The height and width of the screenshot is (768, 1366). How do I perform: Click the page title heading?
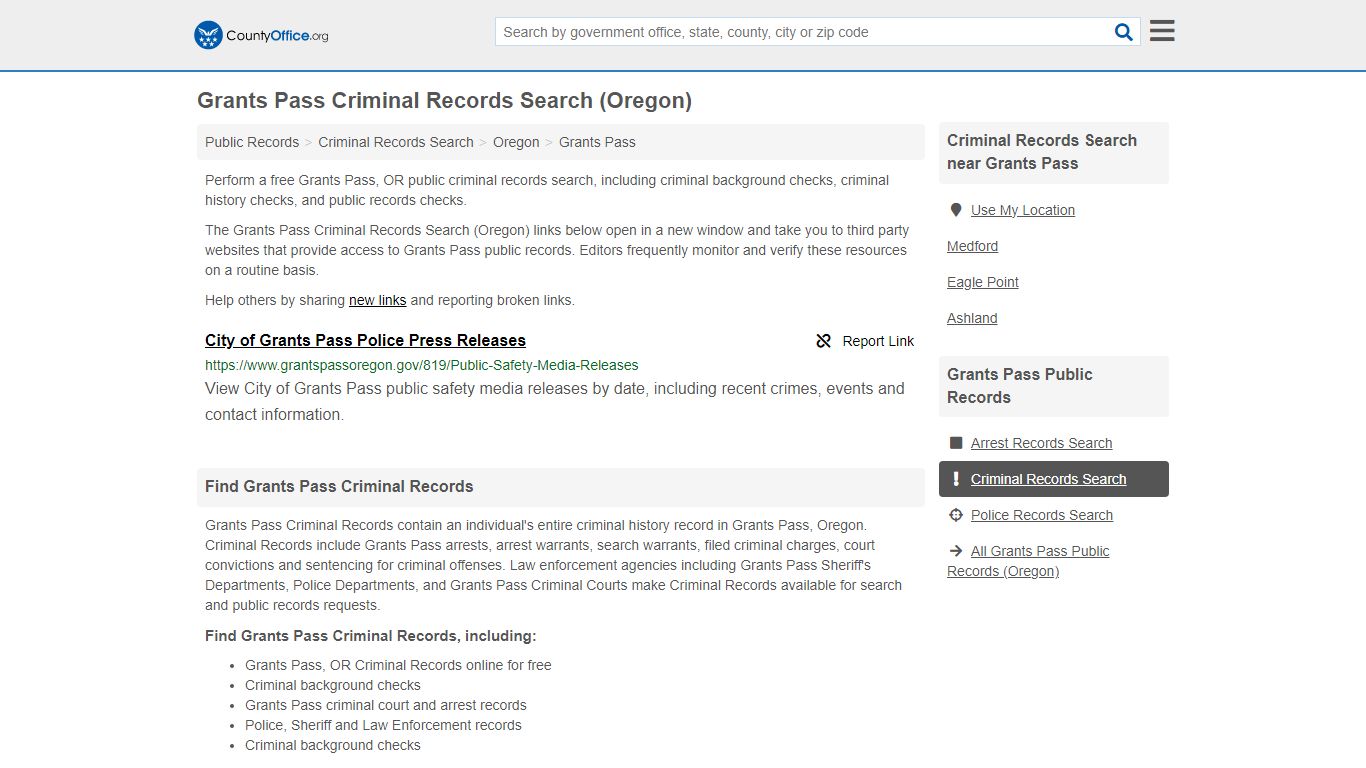(444, 100)
